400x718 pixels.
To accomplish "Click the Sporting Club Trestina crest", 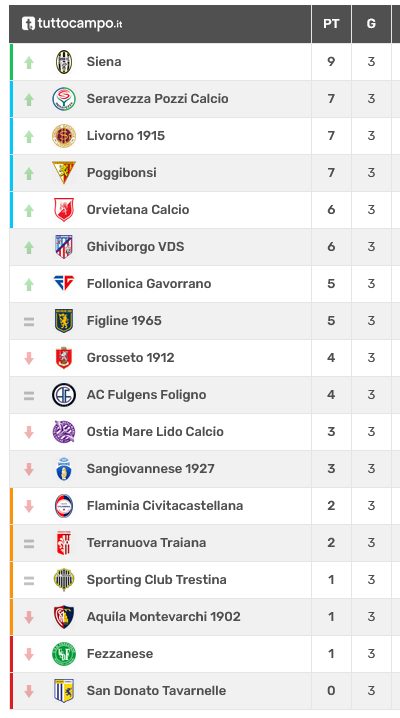I will click(64, 580).
